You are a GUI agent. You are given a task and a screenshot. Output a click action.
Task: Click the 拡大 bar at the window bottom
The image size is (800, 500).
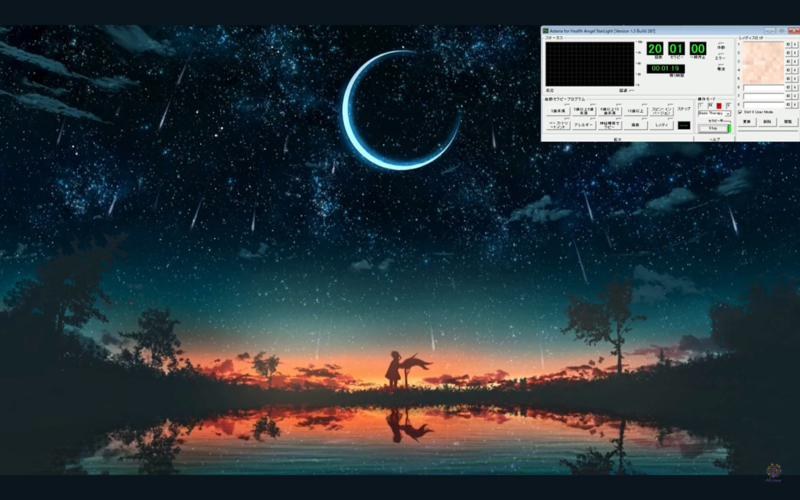pyautogui.click(x=616, y=139)
